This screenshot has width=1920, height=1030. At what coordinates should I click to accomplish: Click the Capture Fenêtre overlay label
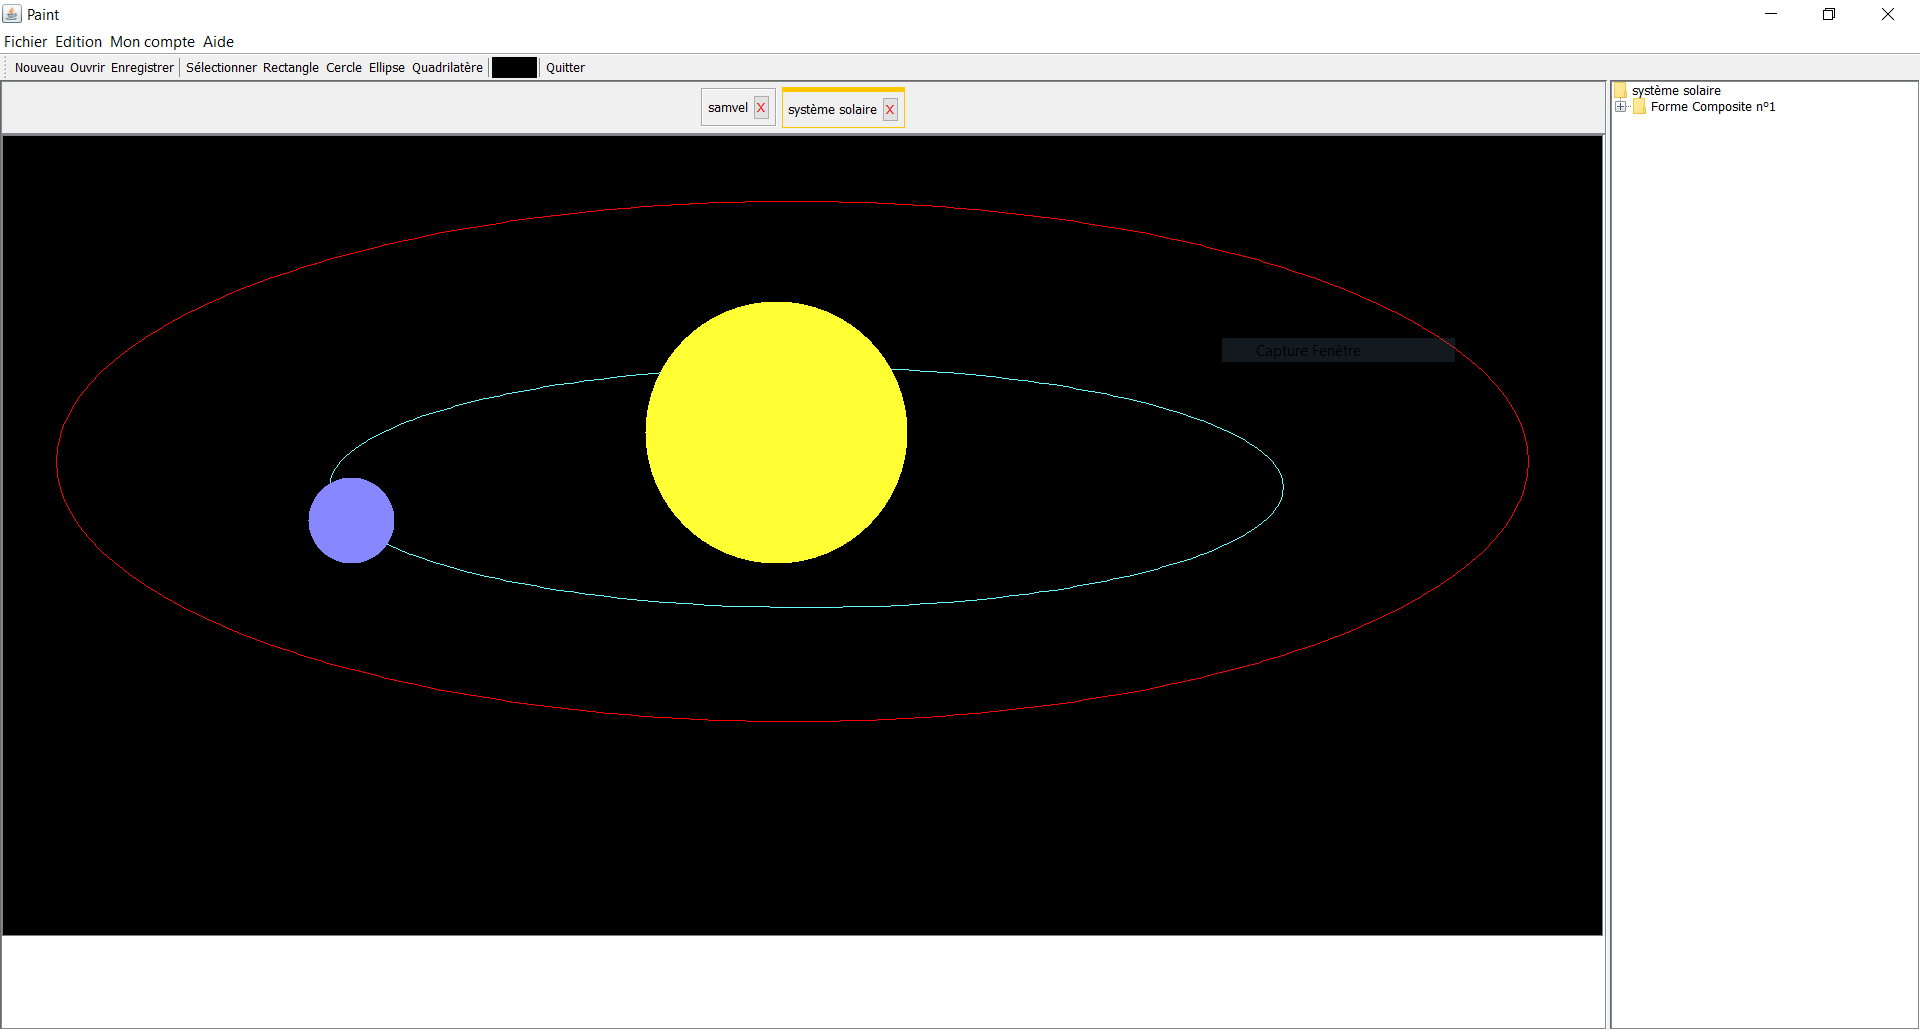pyautogui.click(x=1308, y=351)
